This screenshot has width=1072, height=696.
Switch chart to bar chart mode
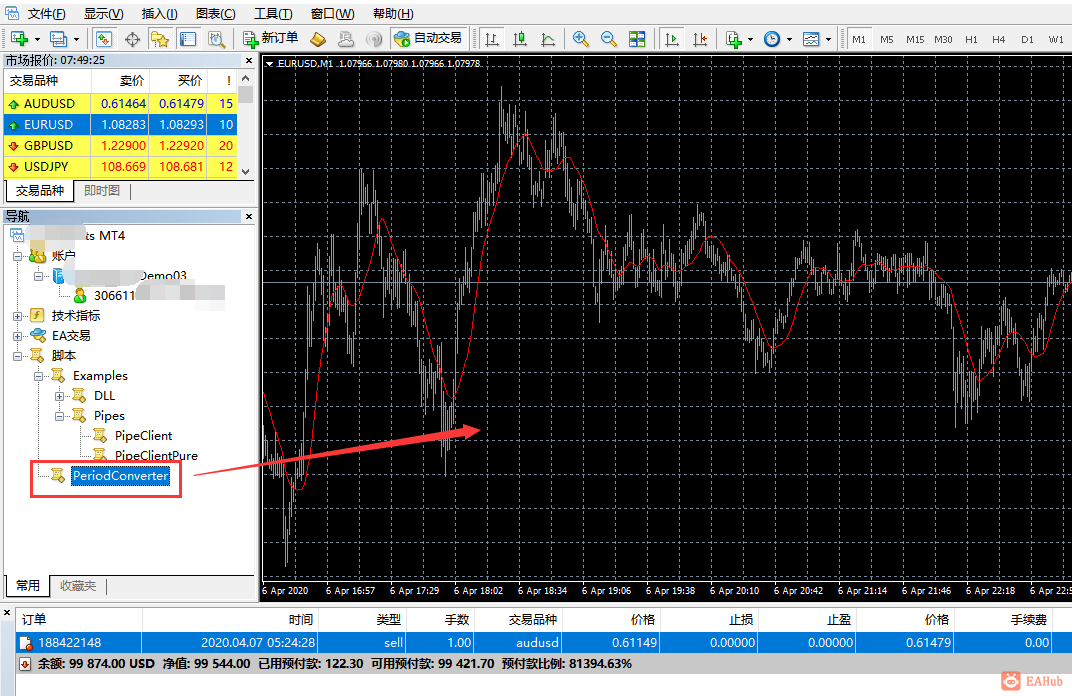pyautogui.click(x=492, y=39)
